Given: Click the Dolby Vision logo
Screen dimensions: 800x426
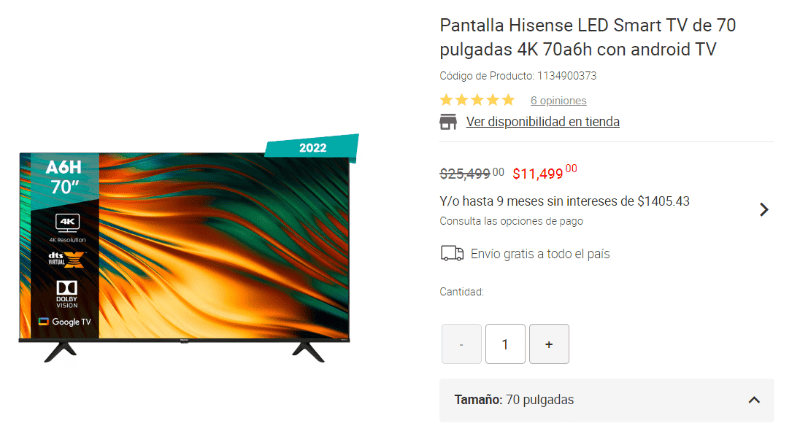Looking at the screenshot, I should tap(67, 294).
